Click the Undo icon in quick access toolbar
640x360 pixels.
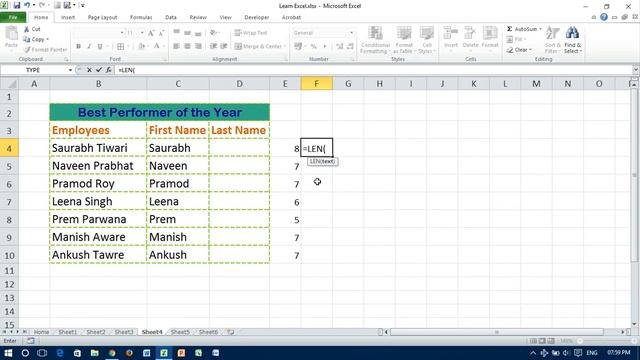coord(27,5)
